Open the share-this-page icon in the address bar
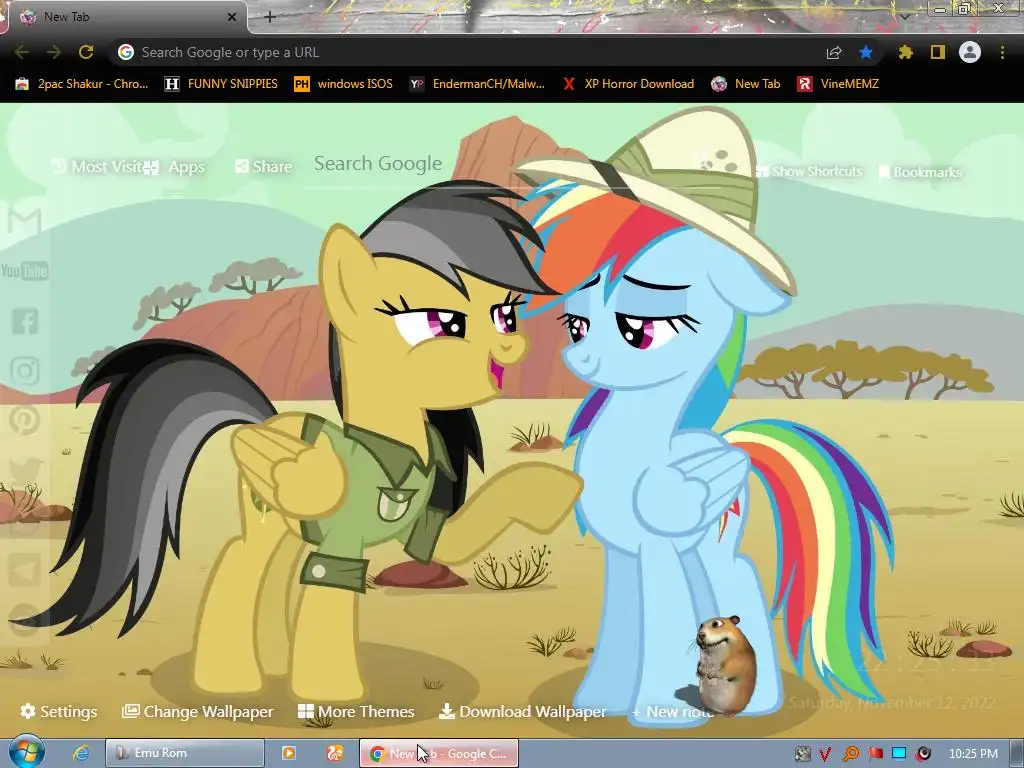Screen dimensions: 1024x768 pos(834,52)
